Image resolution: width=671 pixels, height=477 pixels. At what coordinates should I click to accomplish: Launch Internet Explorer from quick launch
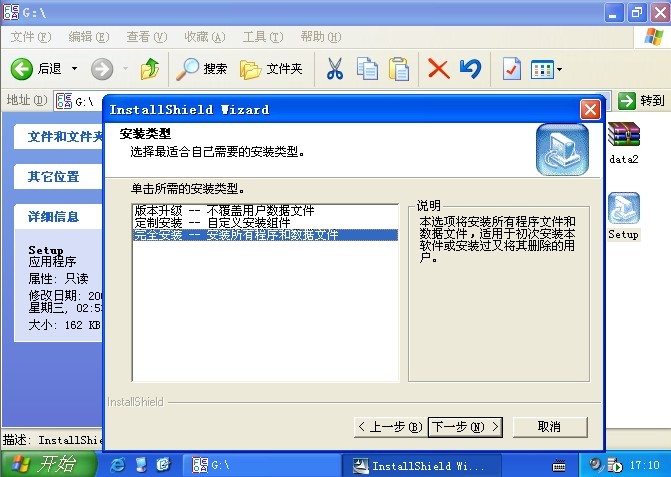point(118,465)
